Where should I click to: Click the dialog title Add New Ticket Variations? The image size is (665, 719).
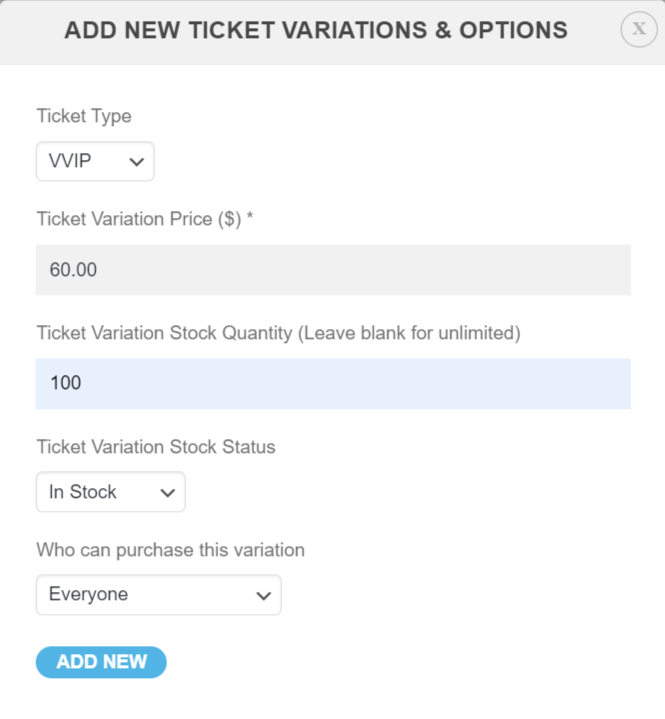(x=316, y=30)
